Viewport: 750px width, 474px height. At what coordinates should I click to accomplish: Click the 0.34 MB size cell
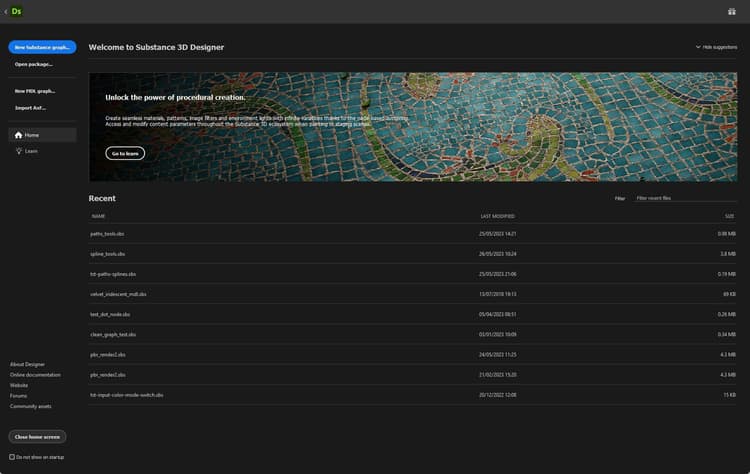727,334
